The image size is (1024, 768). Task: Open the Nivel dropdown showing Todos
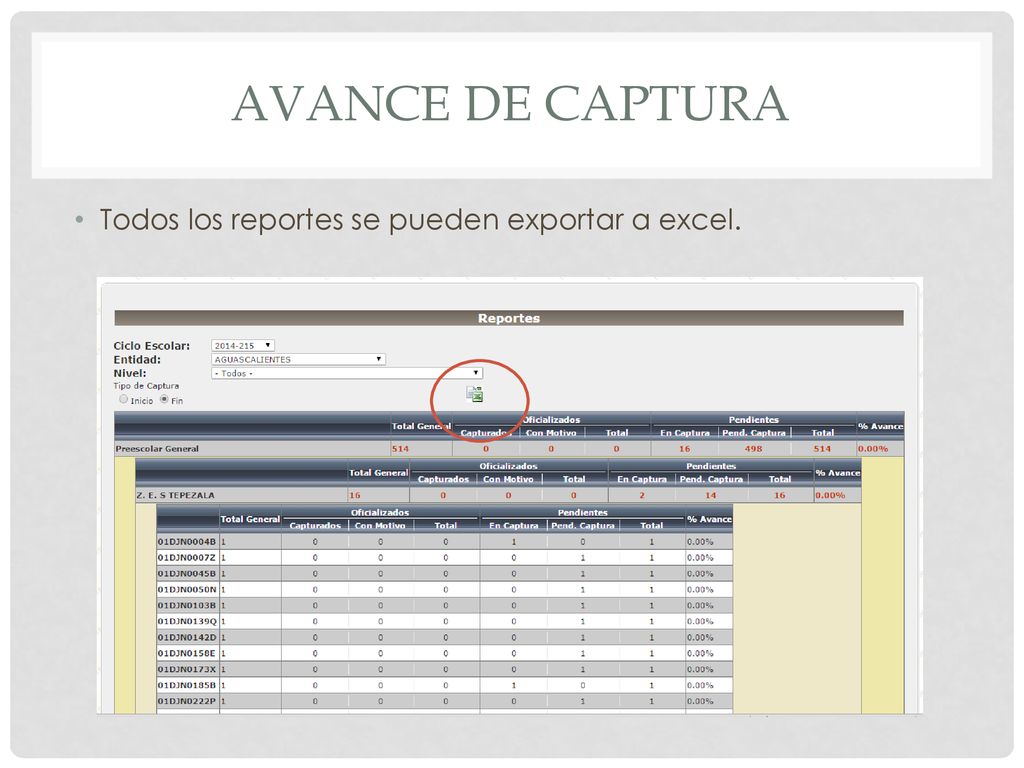click(347, 373)
